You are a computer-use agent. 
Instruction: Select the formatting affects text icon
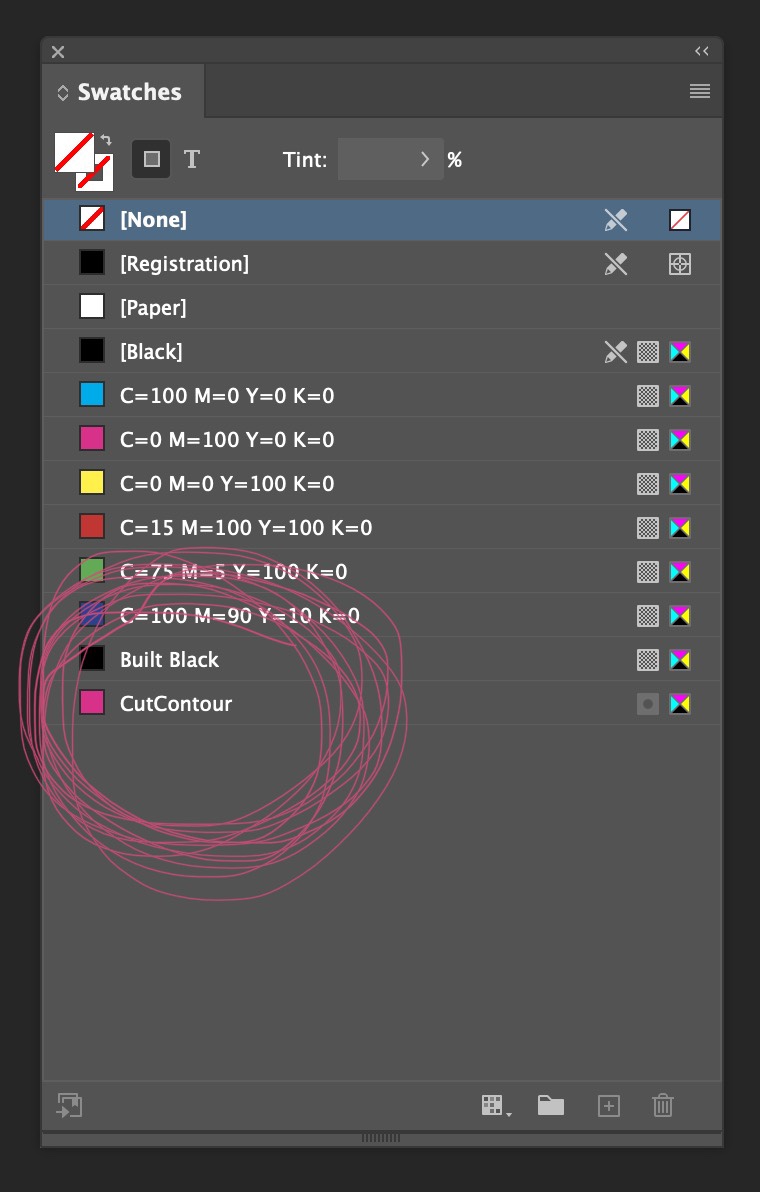pyautogui.click(x=192, y=159)
